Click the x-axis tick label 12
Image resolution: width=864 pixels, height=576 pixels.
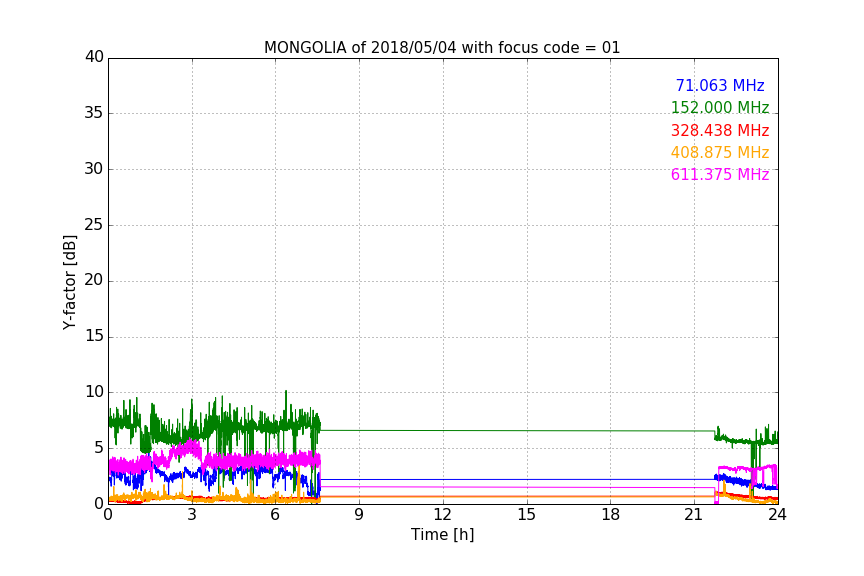pos(442,515)
